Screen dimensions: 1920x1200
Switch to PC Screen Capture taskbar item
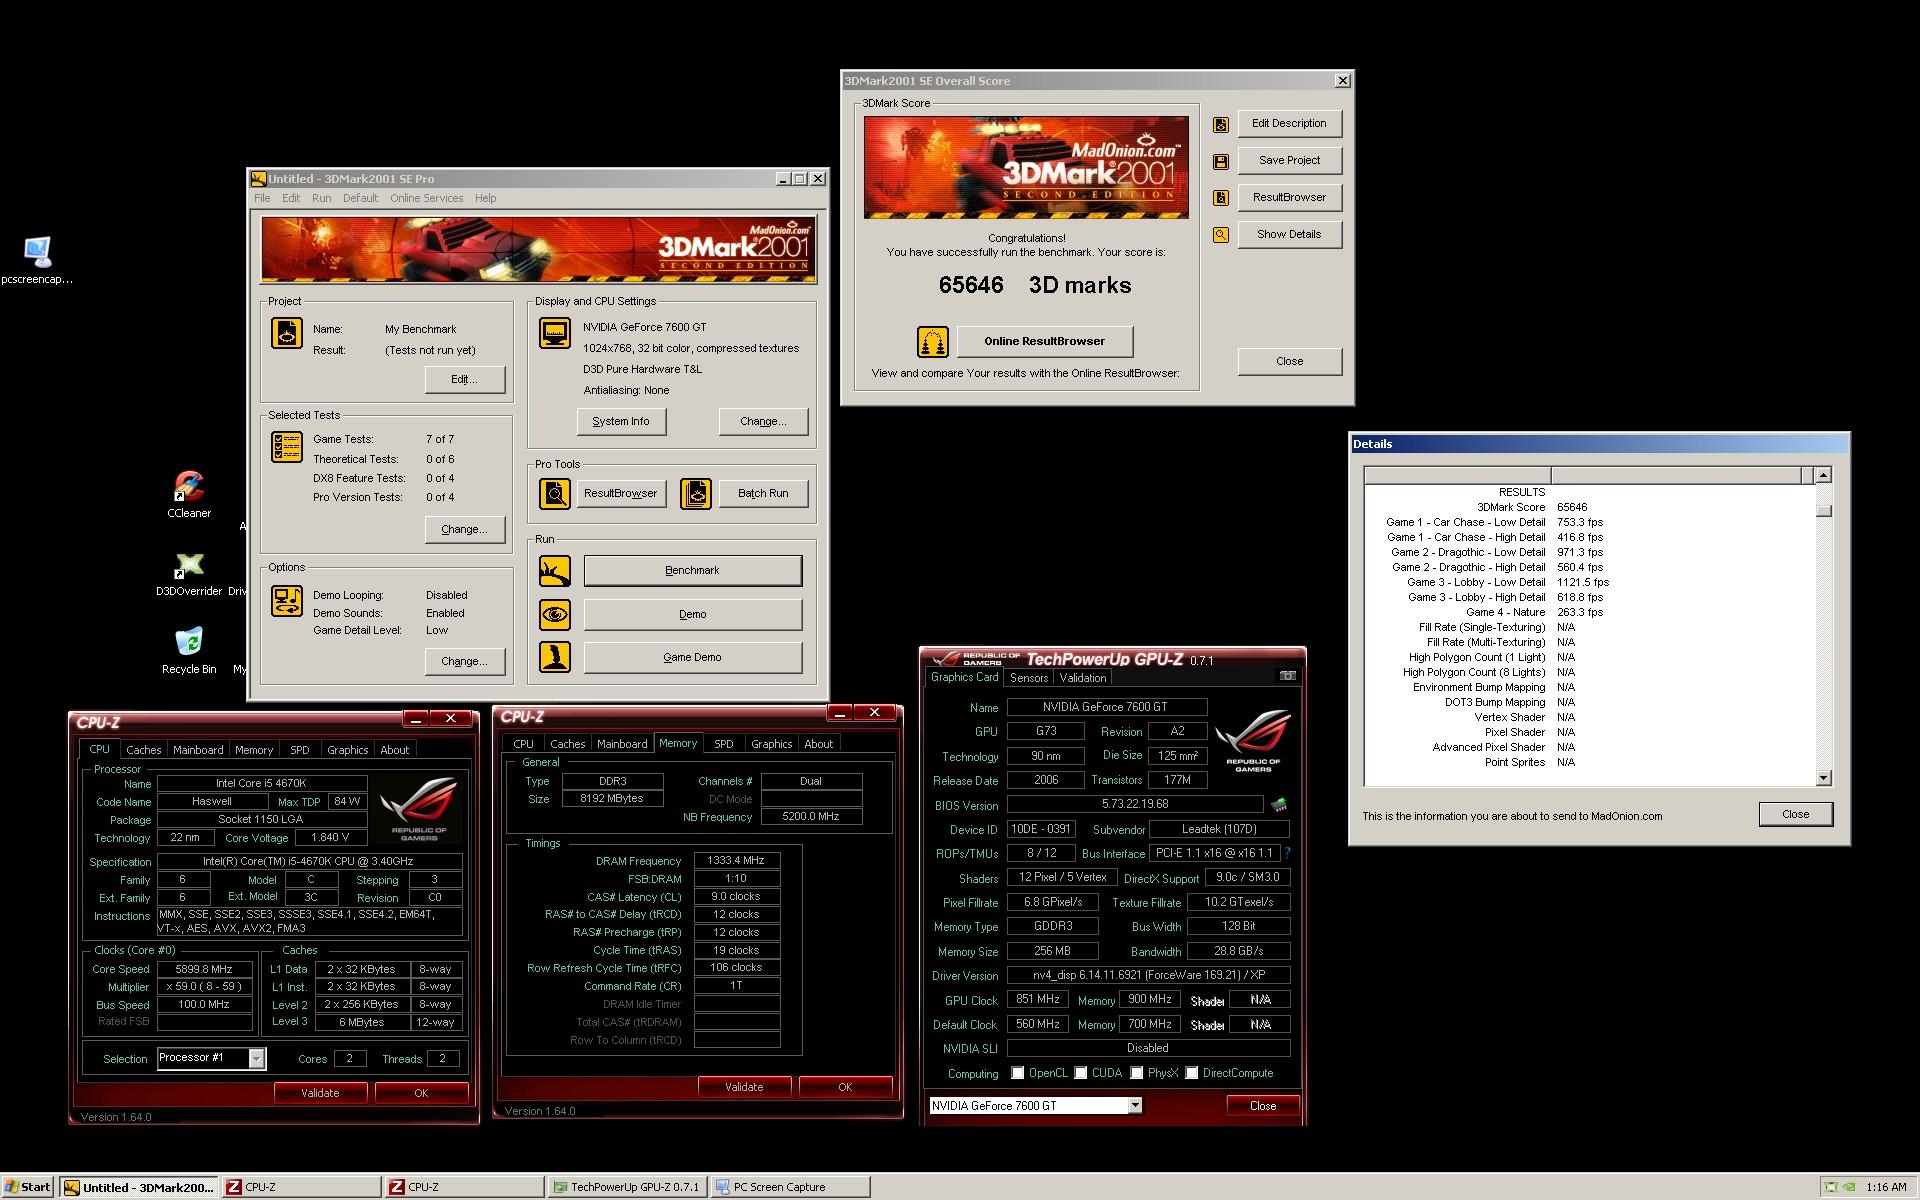point(790,1187)
